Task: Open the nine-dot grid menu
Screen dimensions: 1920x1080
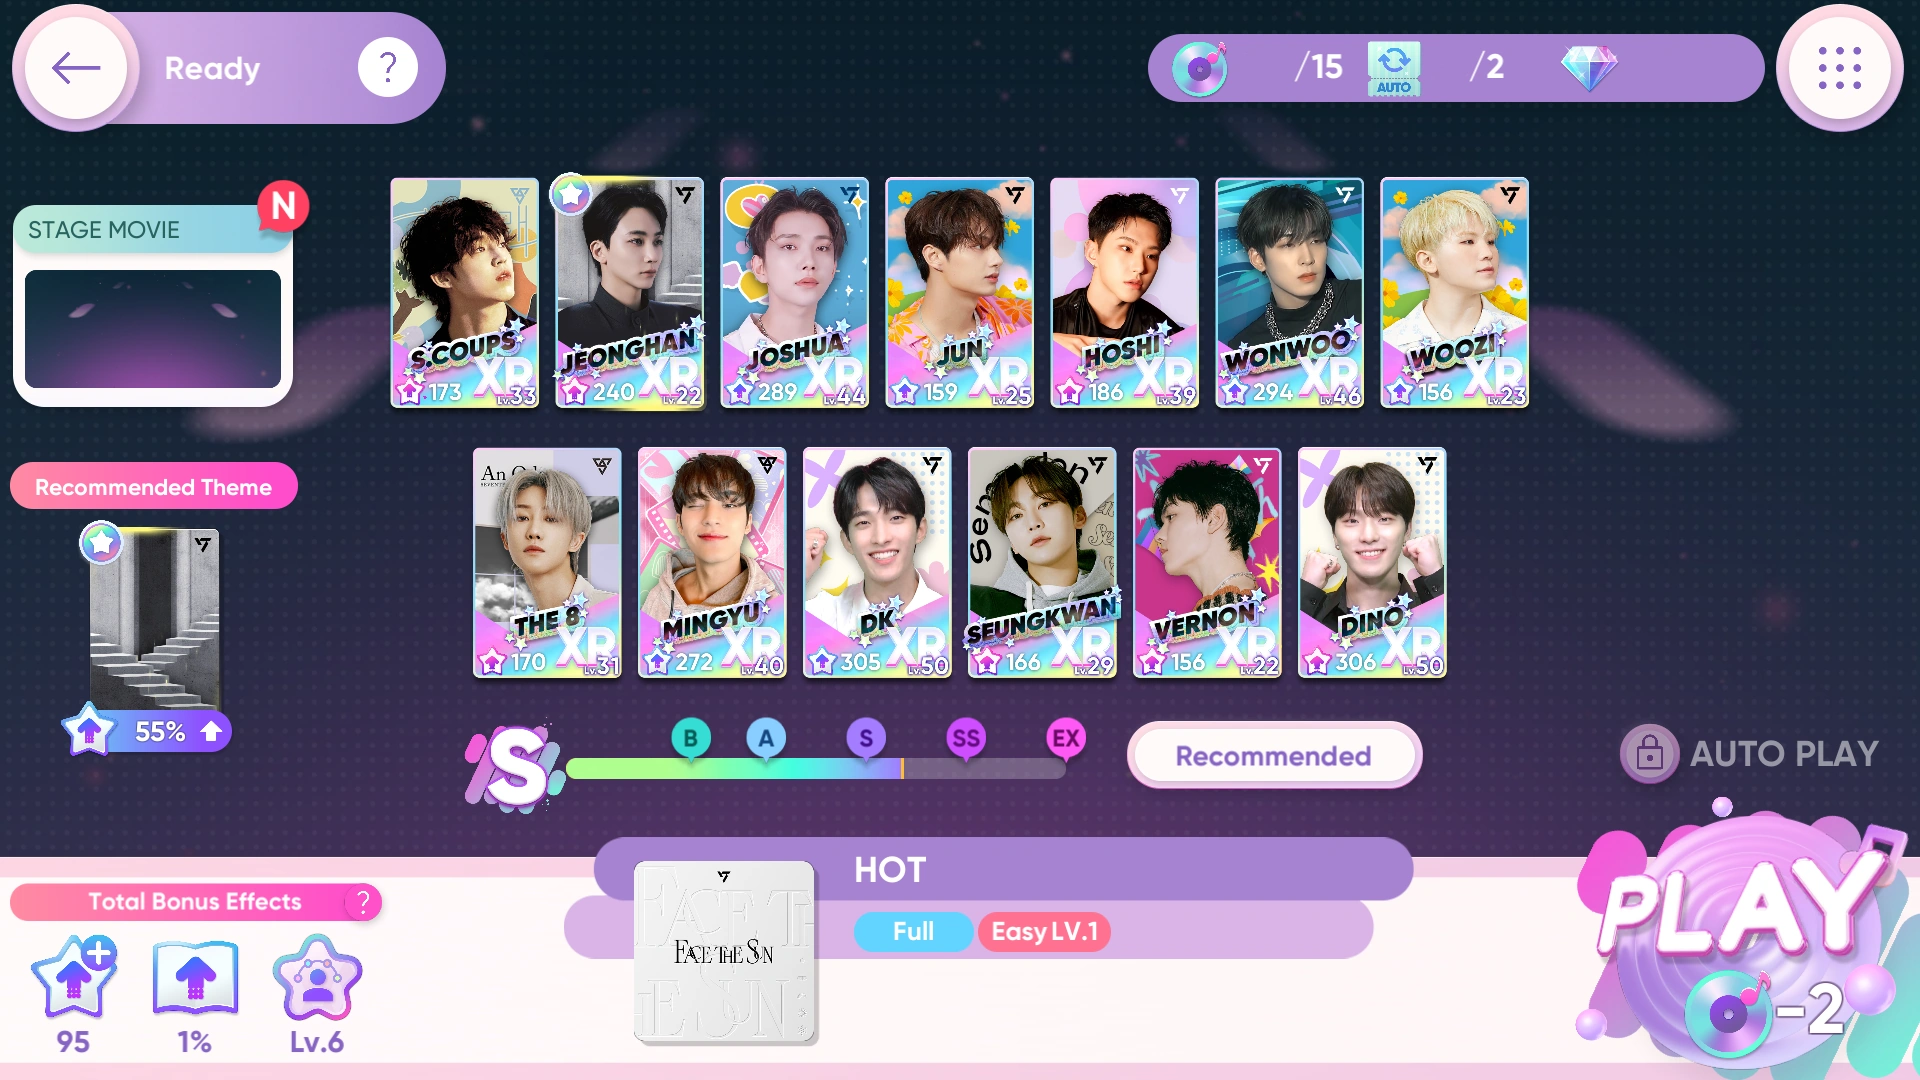Action: (x=1839, y=68)
